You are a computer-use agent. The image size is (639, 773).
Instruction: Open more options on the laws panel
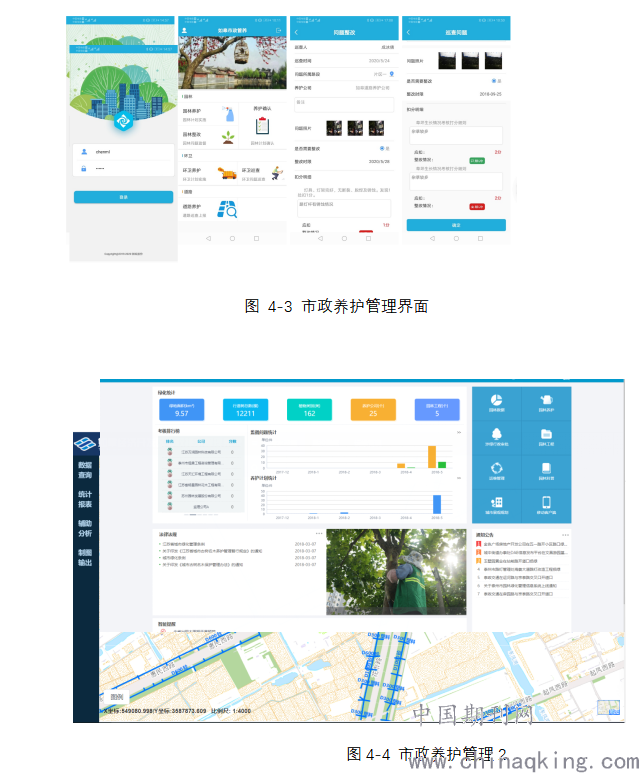pos(319,533)
